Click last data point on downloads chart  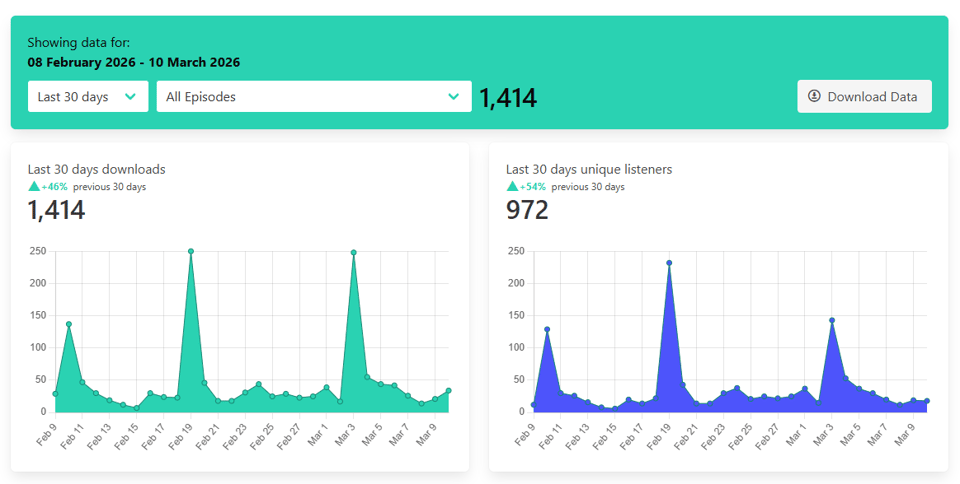coord(449,391)
